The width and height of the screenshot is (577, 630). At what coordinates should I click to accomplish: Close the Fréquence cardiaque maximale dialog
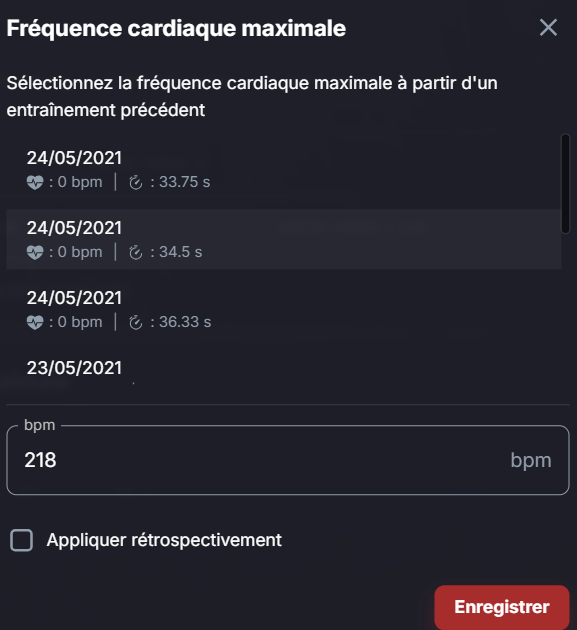pos(548,28)
